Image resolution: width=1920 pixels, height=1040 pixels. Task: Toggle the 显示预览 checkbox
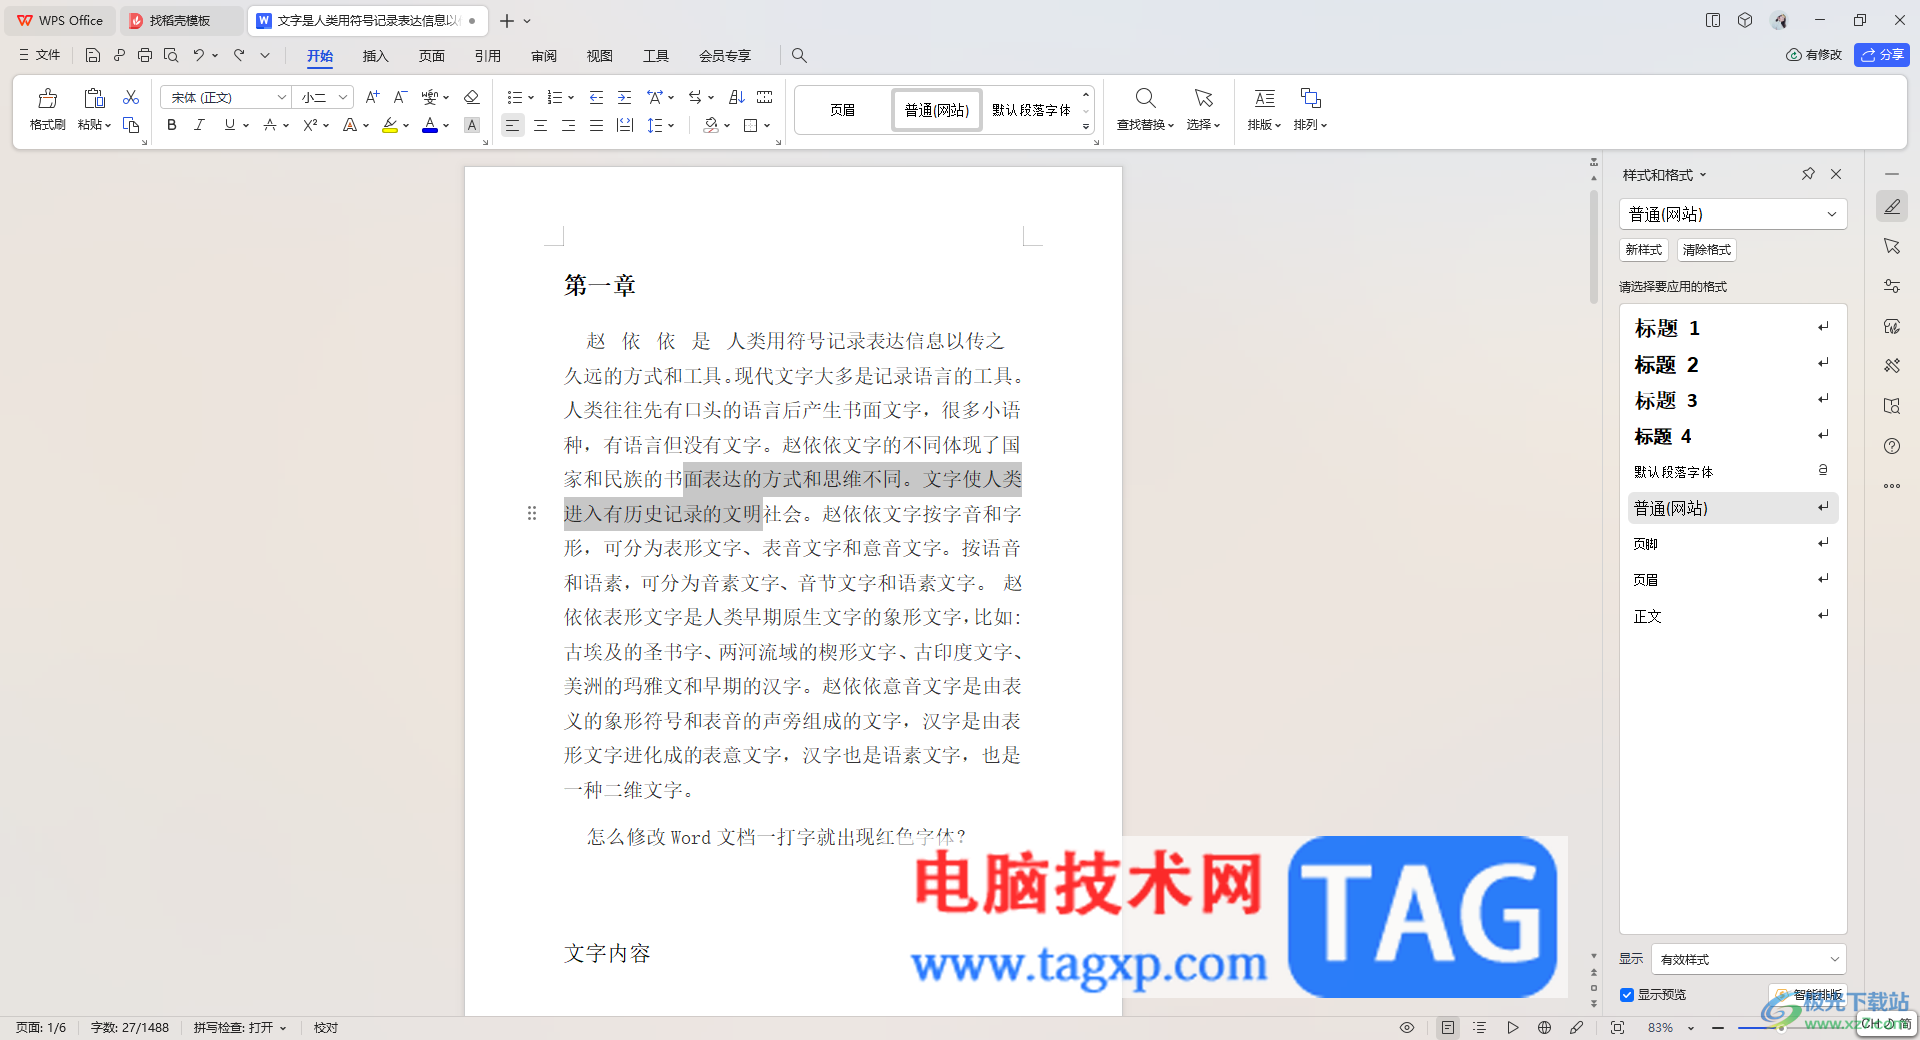pos(1627,994)
